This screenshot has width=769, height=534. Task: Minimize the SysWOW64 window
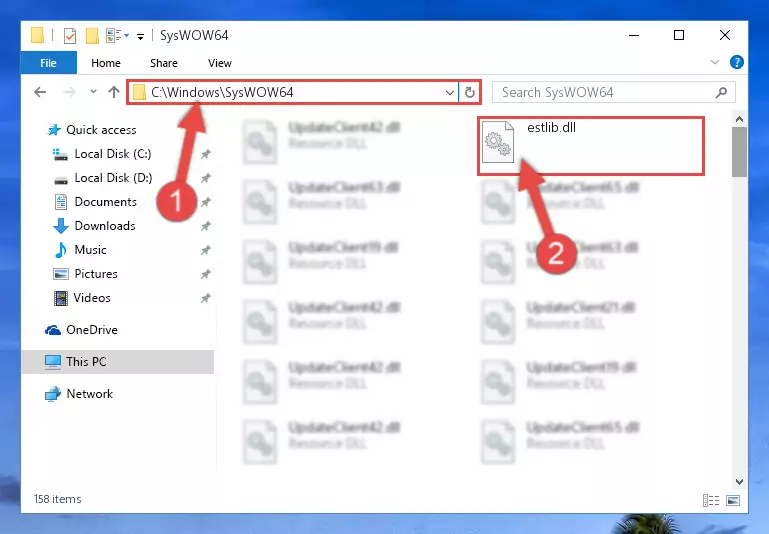point(634,35)
